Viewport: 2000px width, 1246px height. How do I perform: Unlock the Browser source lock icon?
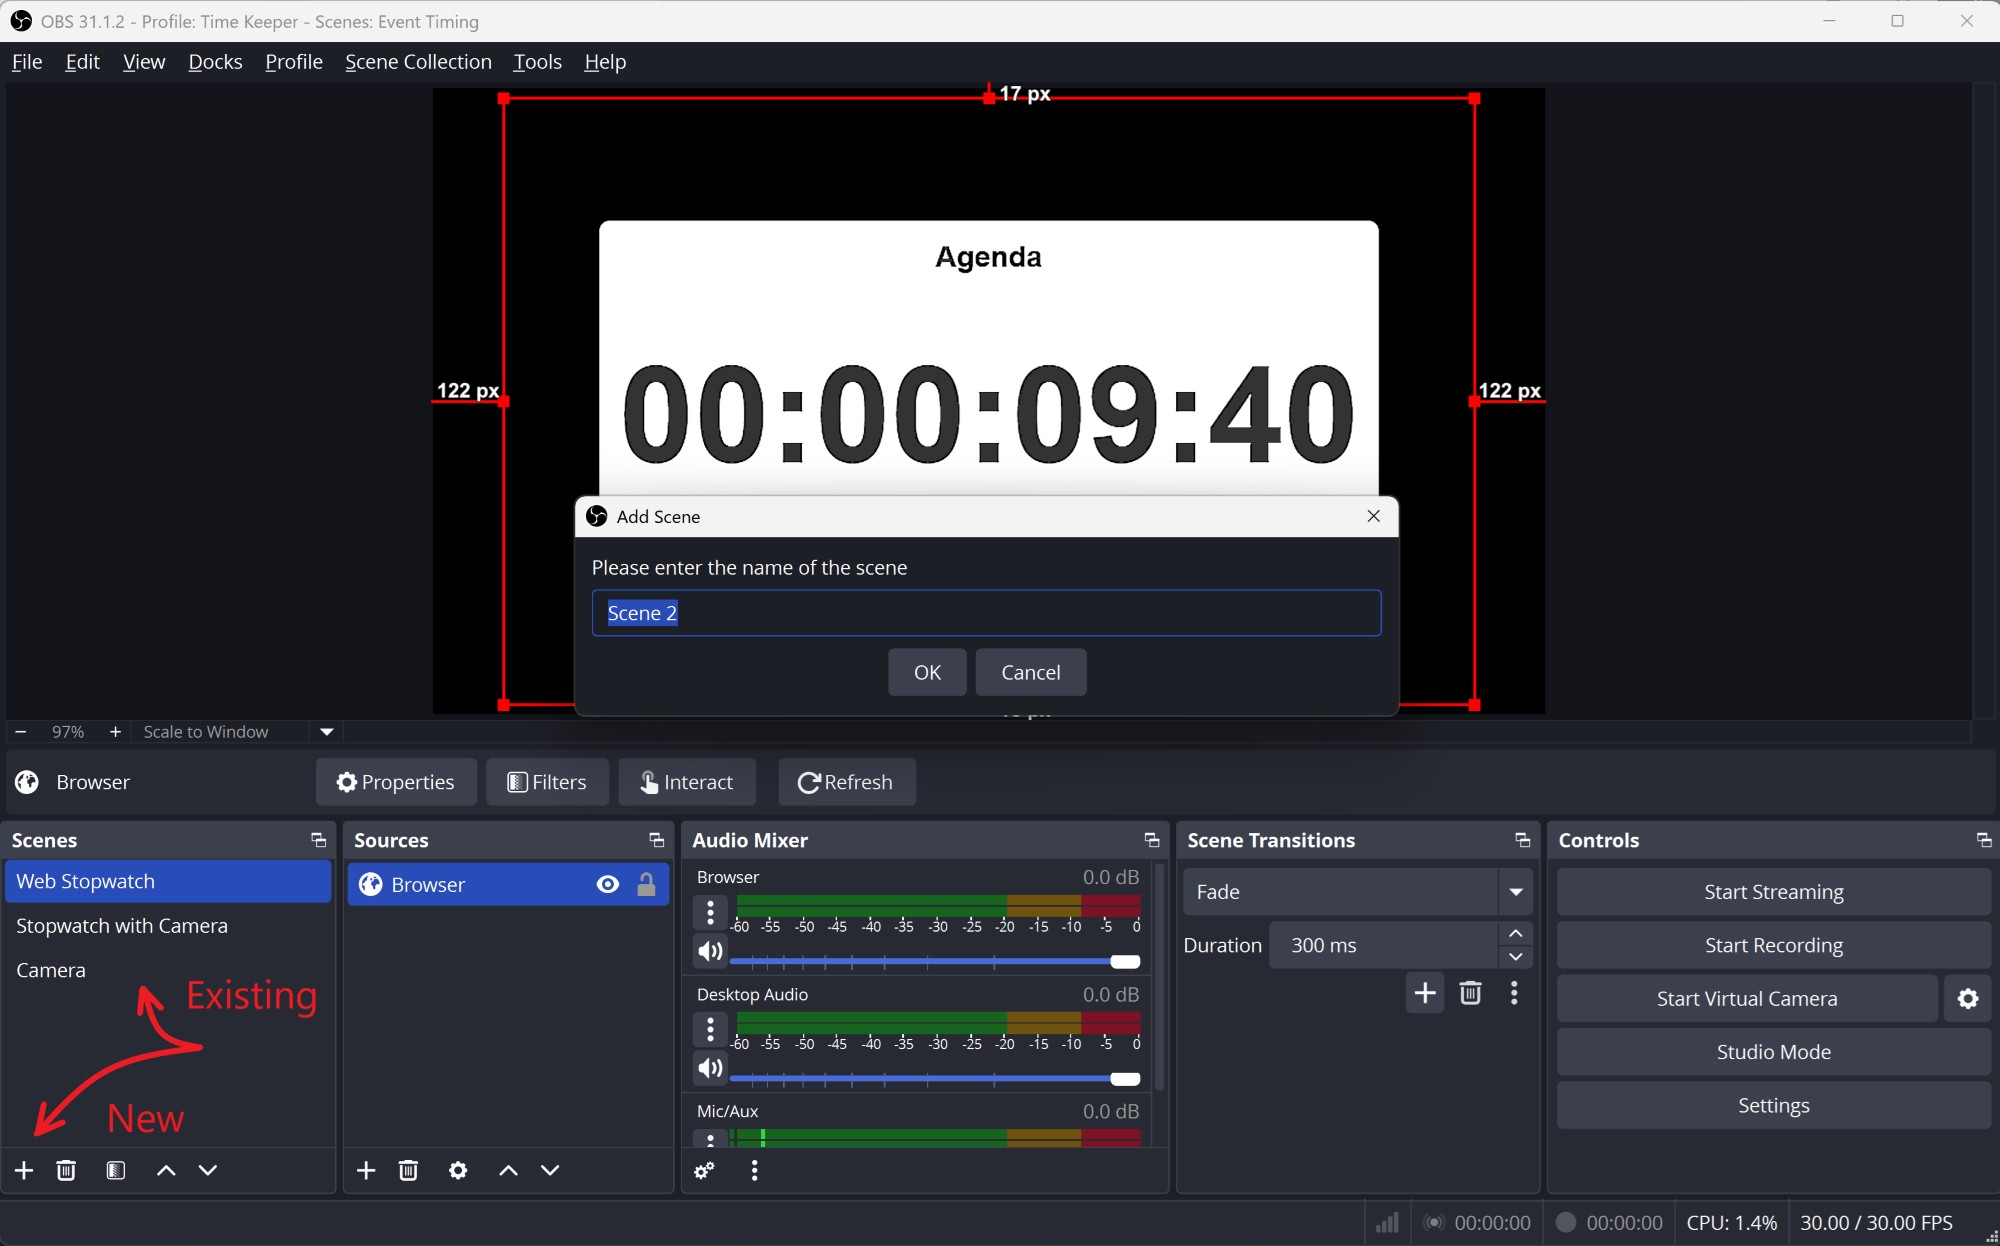[647, 885]
